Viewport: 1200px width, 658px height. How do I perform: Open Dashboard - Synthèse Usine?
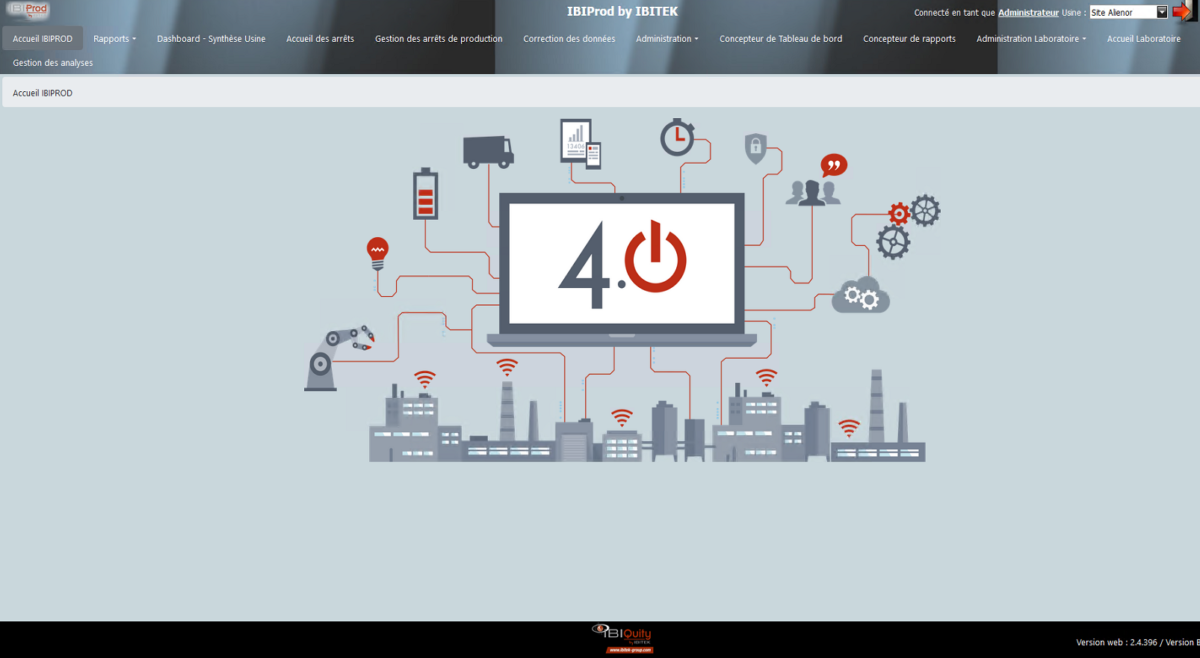coord(211,38)
